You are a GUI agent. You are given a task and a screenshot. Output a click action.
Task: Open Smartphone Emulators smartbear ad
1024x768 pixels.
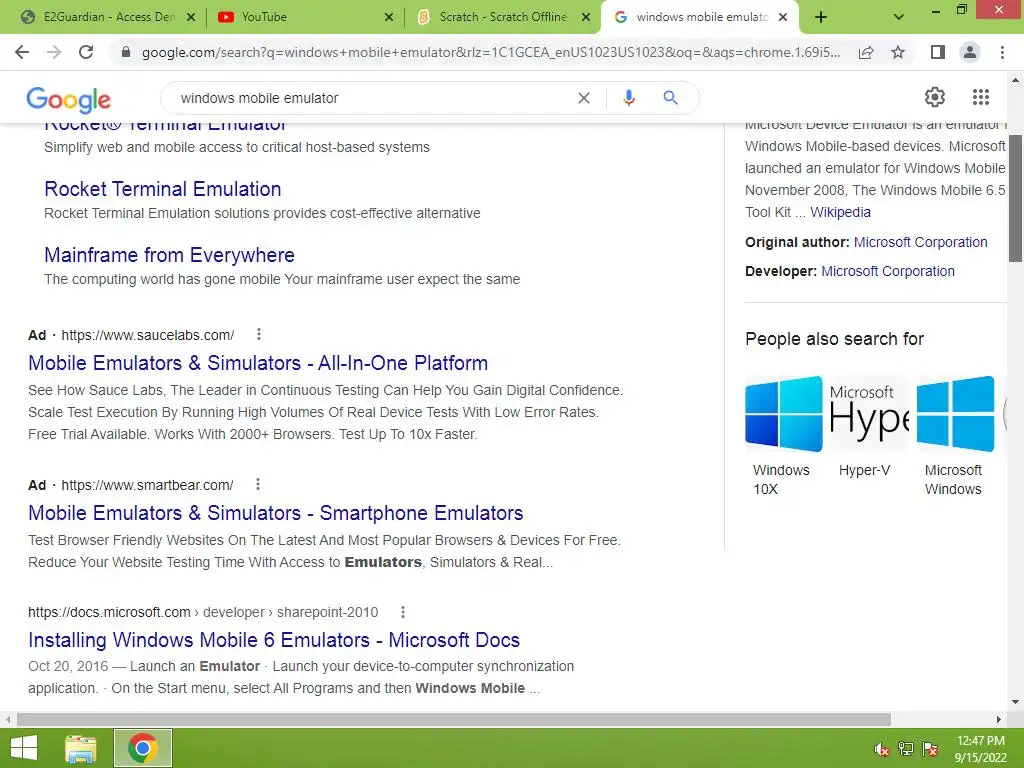[276, 513]
